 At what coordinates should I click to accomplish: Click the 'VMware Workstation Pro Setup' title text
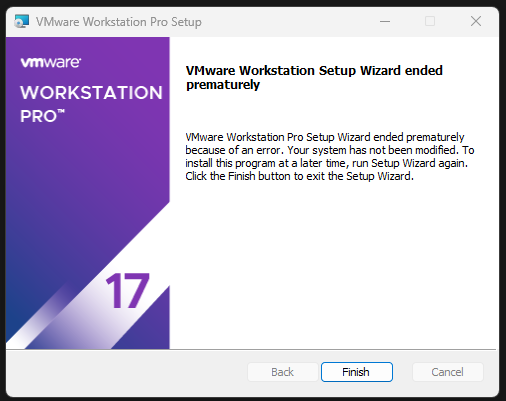click(x=119, y=22)
